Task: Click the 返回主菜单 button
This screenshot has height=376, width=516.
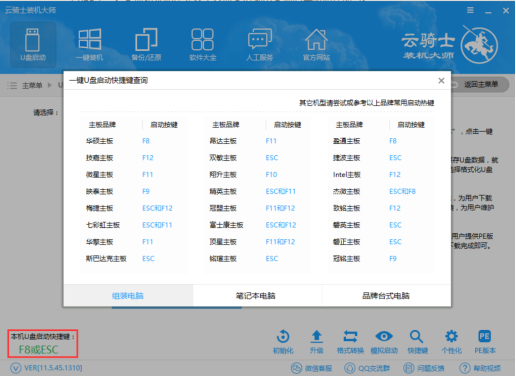Action: (x=480, y=84)
